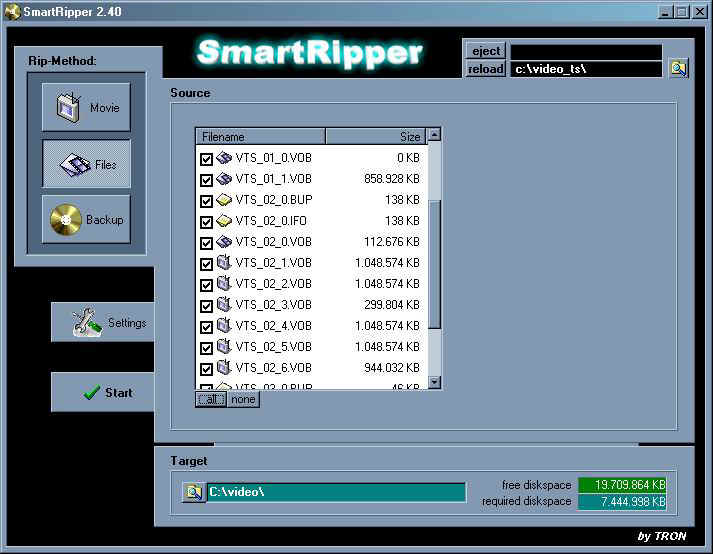Select the Backup rip method
This screenshot has height=554, width=713.
(x=86, y=219)
